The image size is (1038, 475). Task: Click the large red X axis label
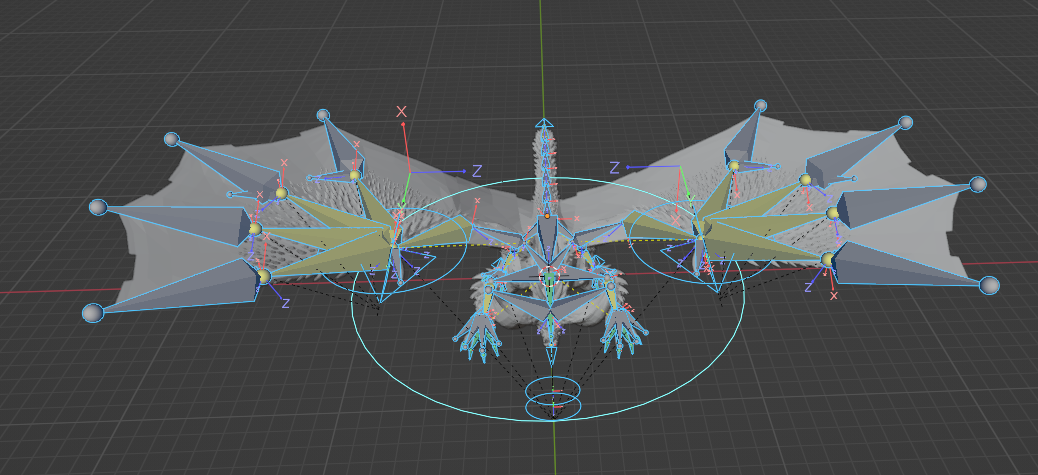[x=402, y=112]
